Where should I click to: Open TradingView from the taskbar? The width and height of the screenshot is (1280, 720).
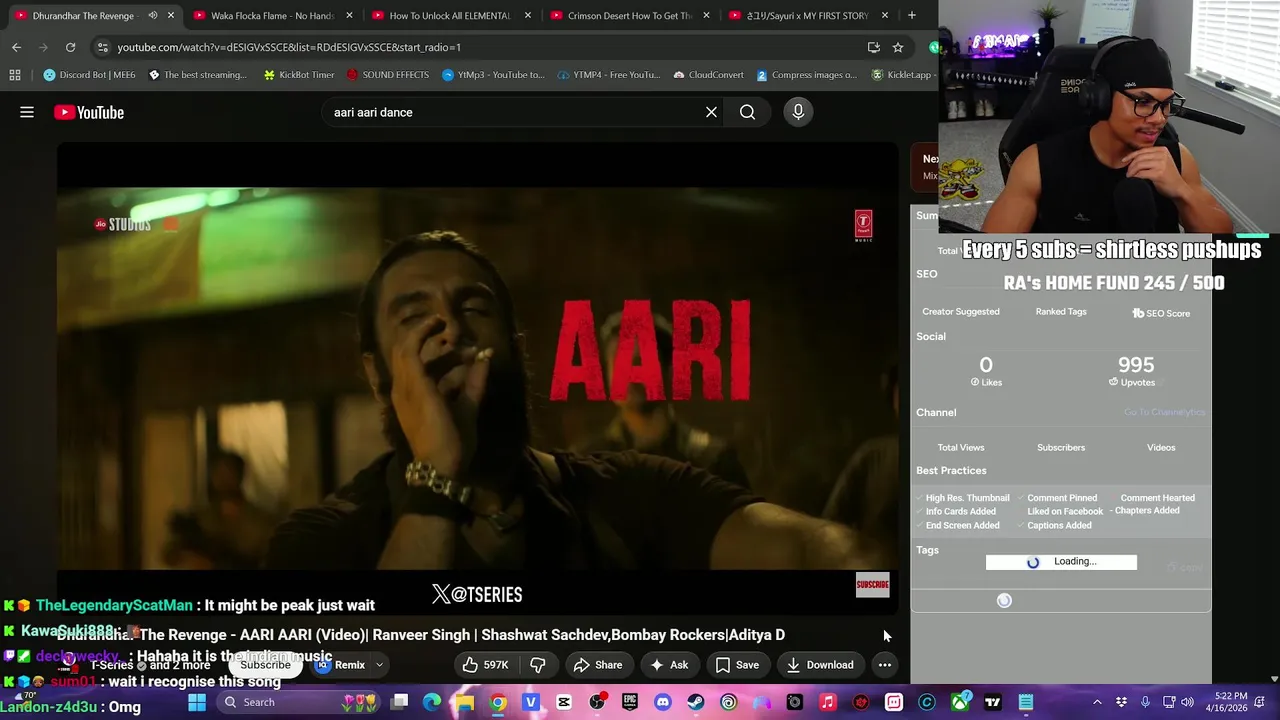[x=993, y=702]
